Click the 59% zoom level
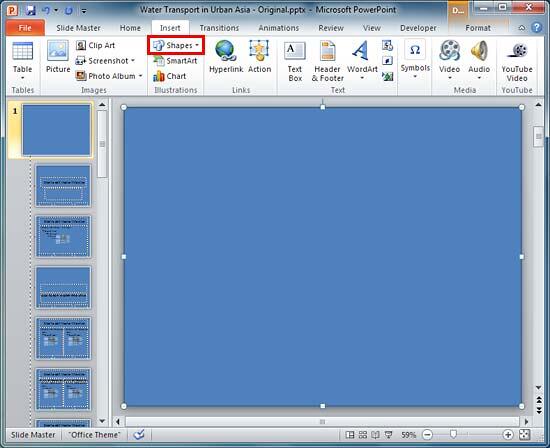This screenshot has height=448, width=550. tap(408, 435)
